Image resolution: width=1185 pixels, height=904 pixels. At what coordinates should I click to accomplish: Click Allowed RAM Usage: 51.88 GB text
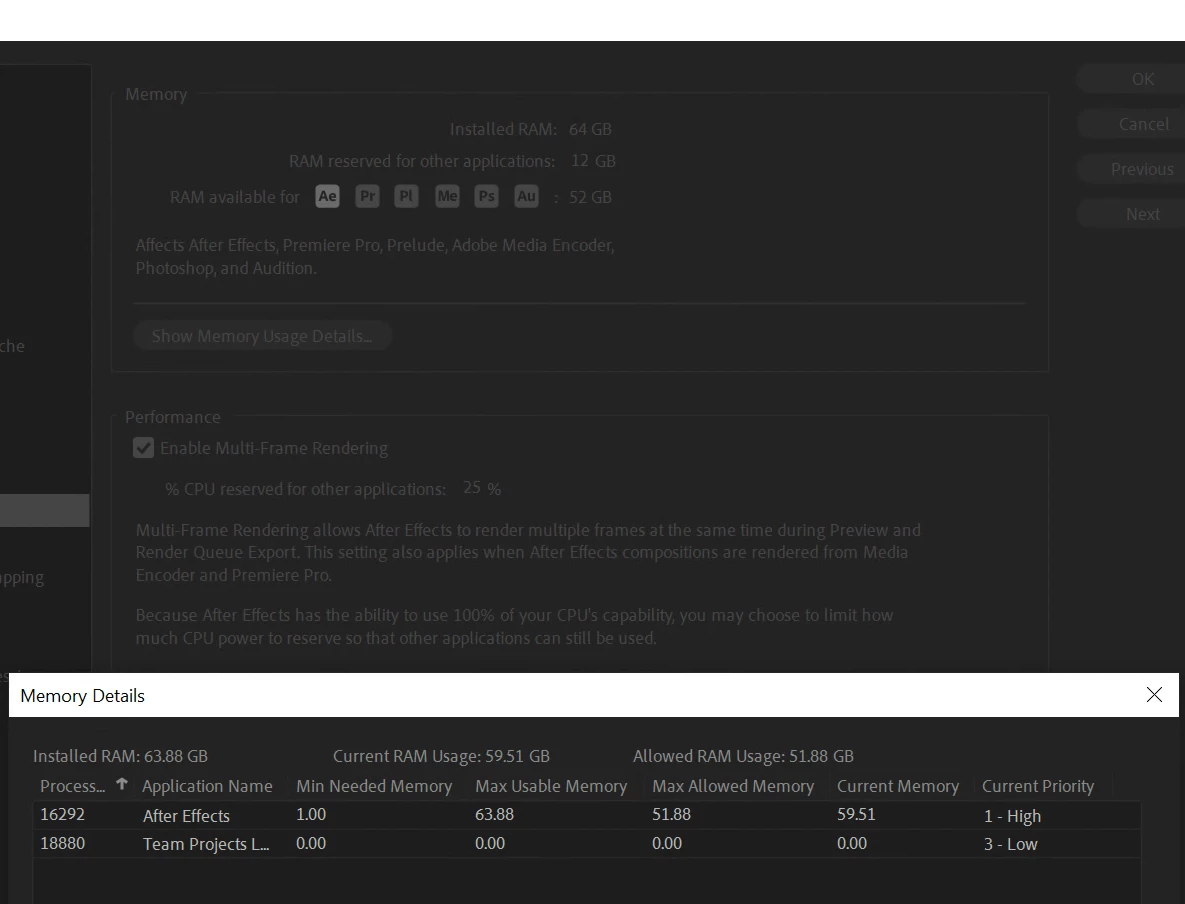point(743,756)
